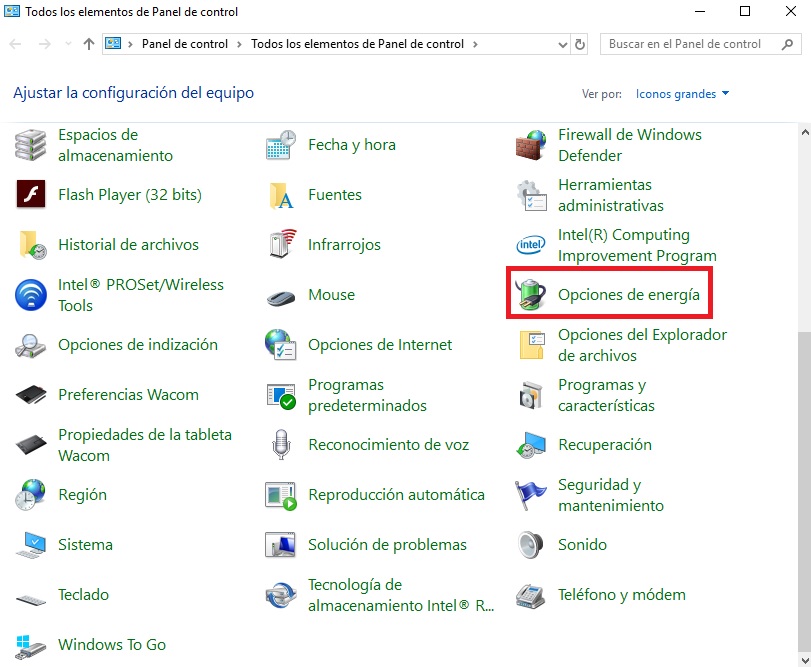This screenshot has height=667, width=811.
Task: Open the Sistema computer icon
Action: (31, 545)
